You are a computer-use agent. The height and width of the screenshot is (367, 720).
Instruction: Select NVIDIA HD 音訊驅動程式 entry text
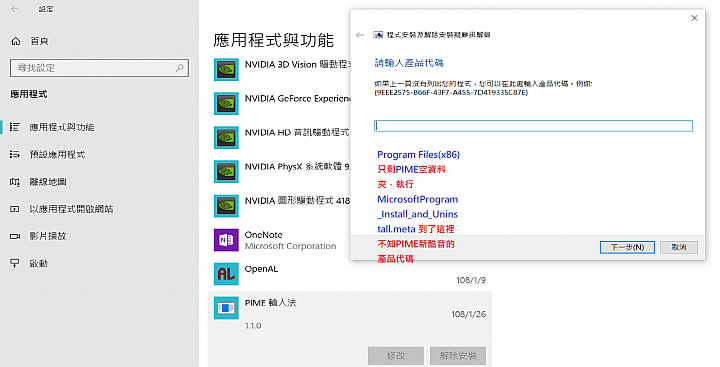[x=297, y=133]
